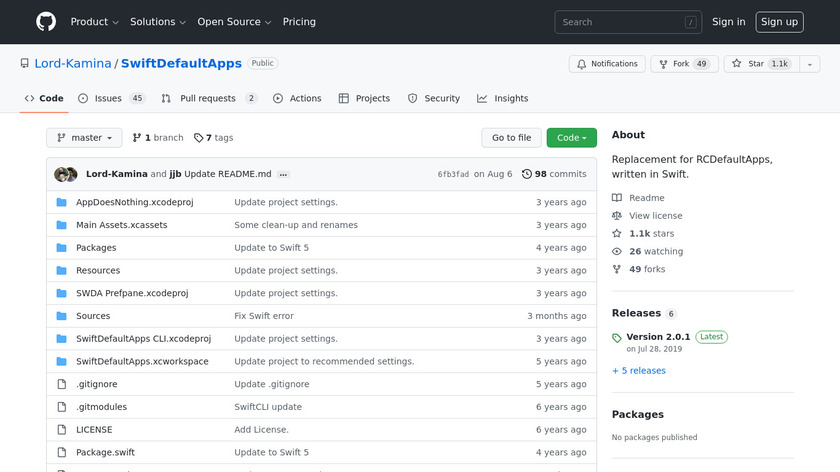Click the Go to file button
This screenshot has height=472, width=840.
pyautogui.click(x=511, y=138)
